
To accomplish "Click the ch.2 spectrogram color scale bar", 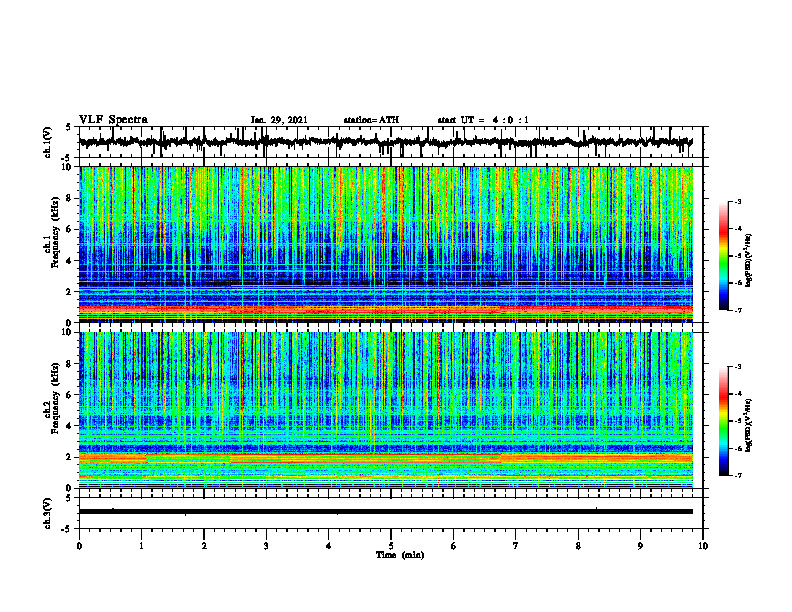I will [724, 421].
